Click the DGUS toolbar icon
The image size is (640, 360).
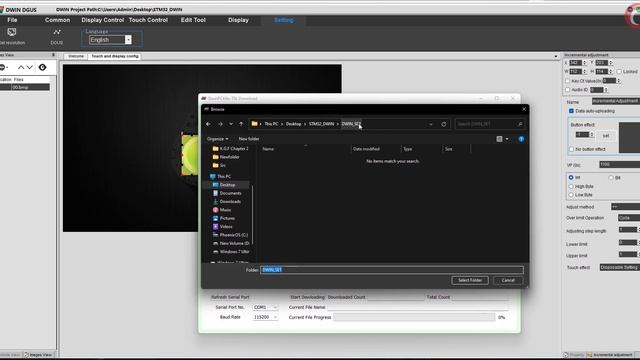coord(57,32)
